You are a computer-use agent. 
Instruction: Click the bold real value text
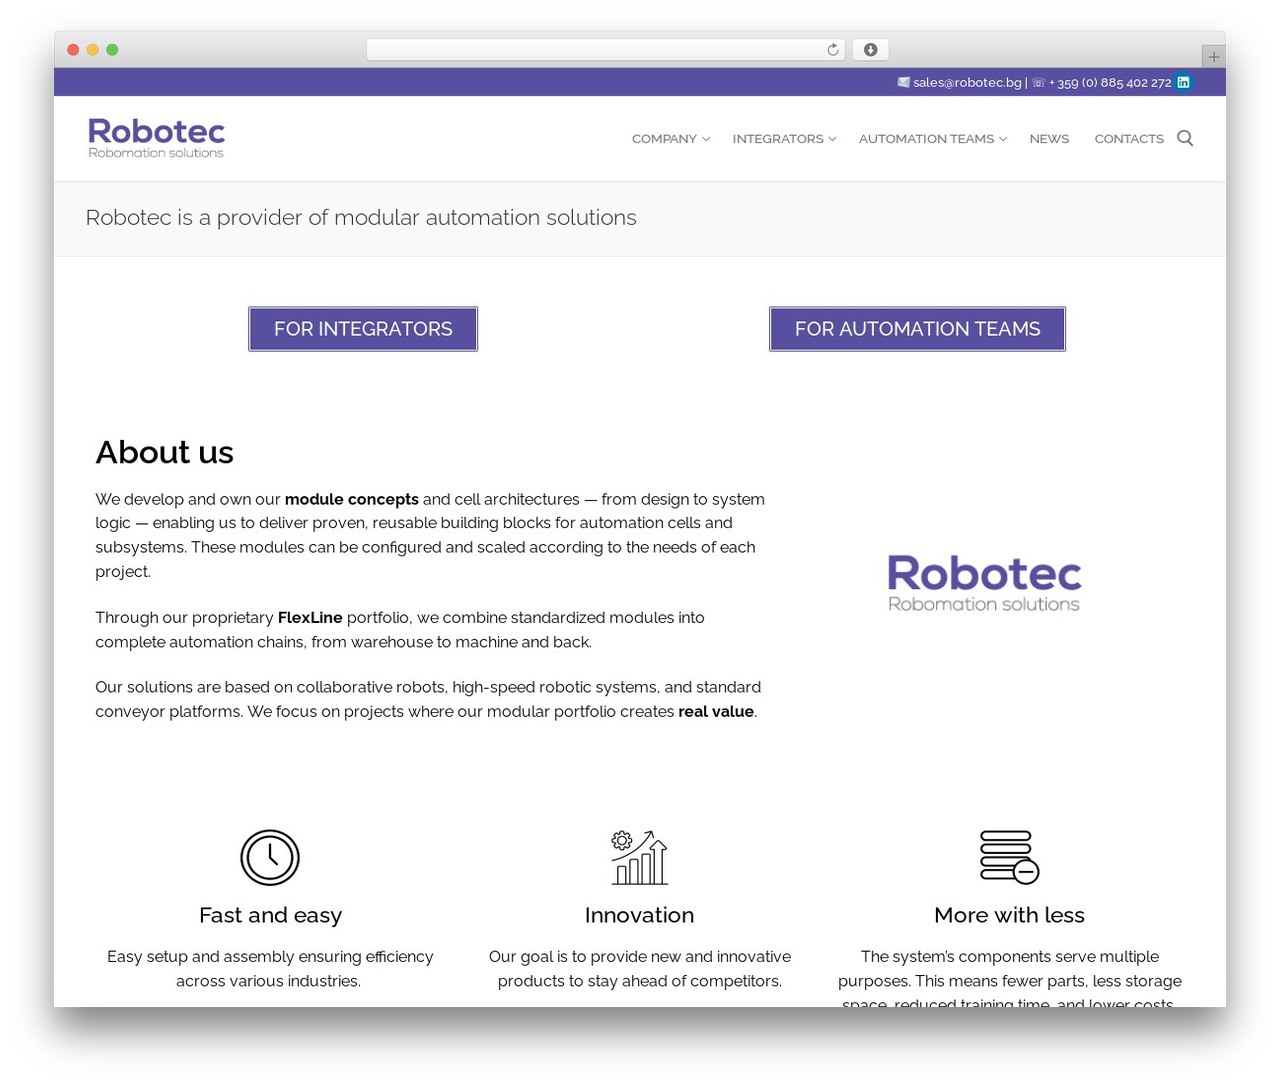[x=716, y=712]
